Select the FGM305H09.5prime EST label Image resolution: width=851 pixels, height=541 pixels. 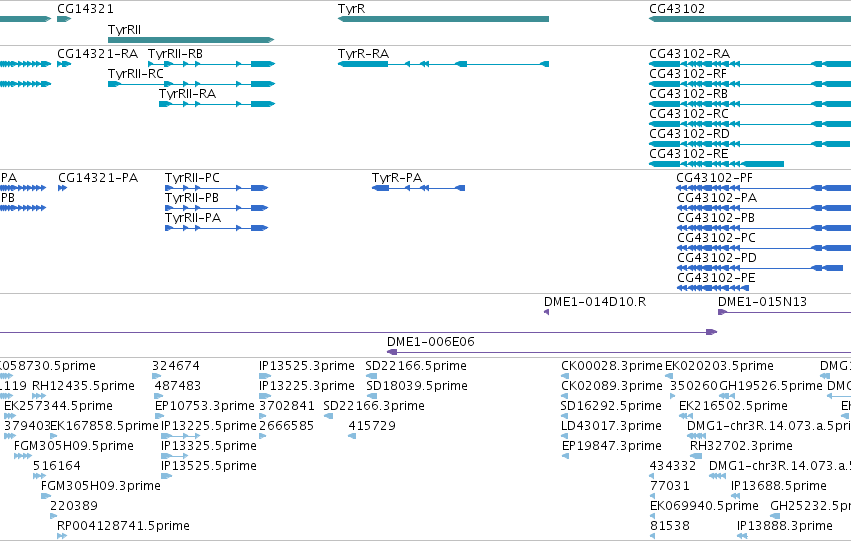tap(73, 447)
